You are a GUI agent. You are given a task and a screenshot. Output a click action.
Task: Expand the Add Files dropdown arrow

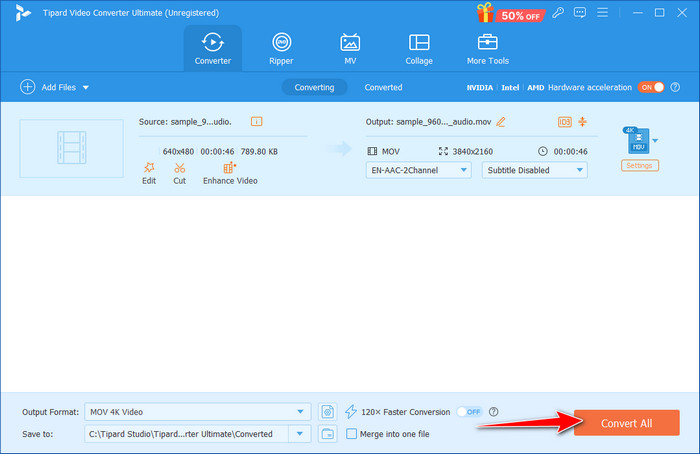(x=86, y=87)
